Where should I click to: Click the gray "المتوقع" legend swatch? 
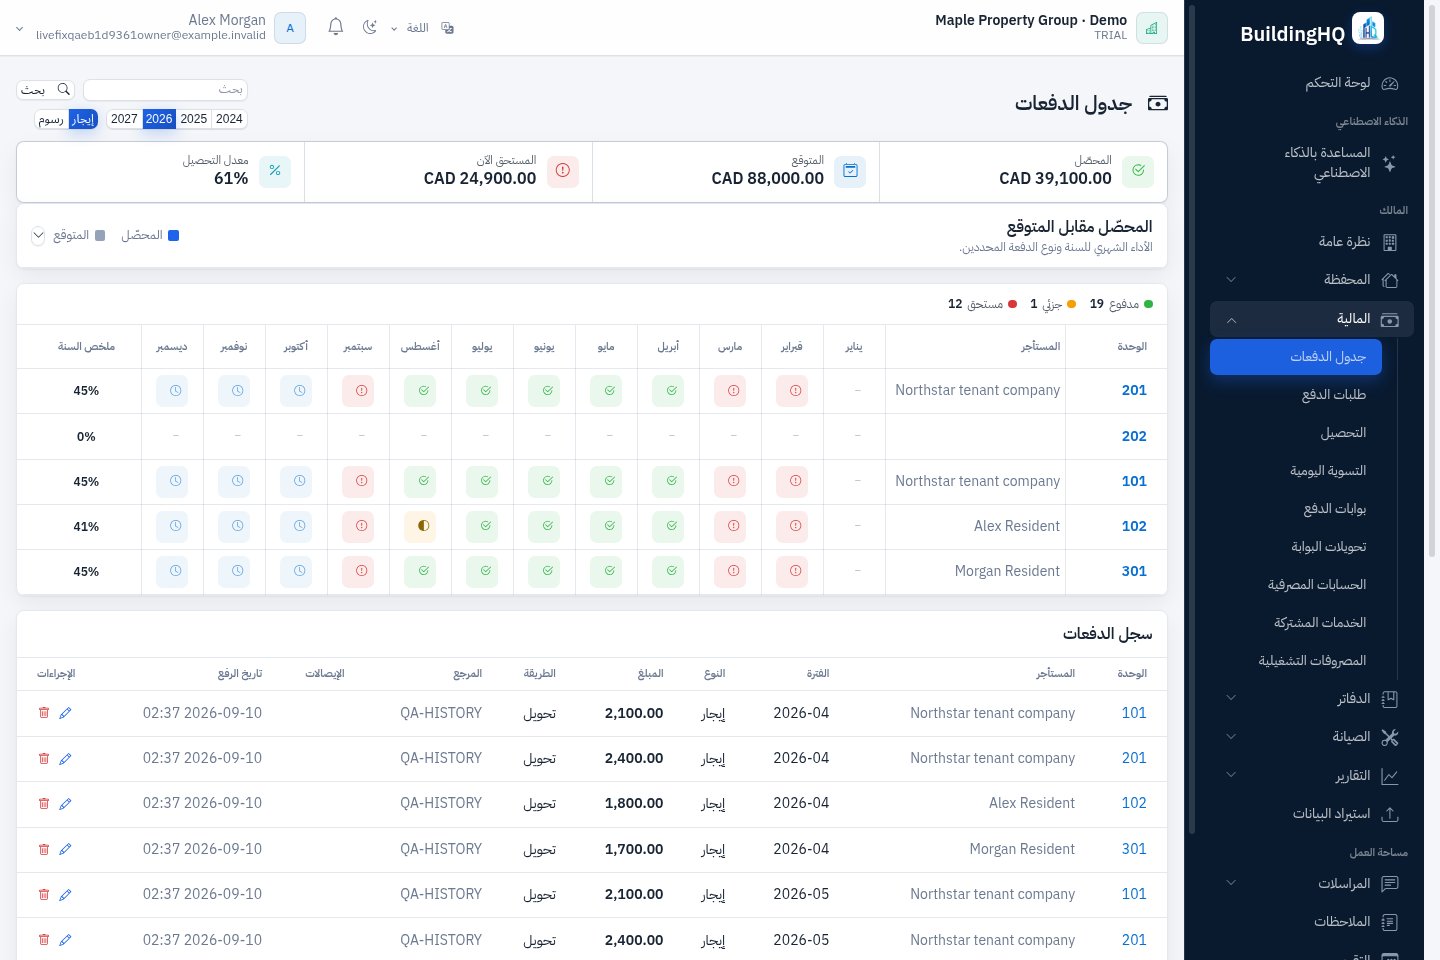click(100, 236)
